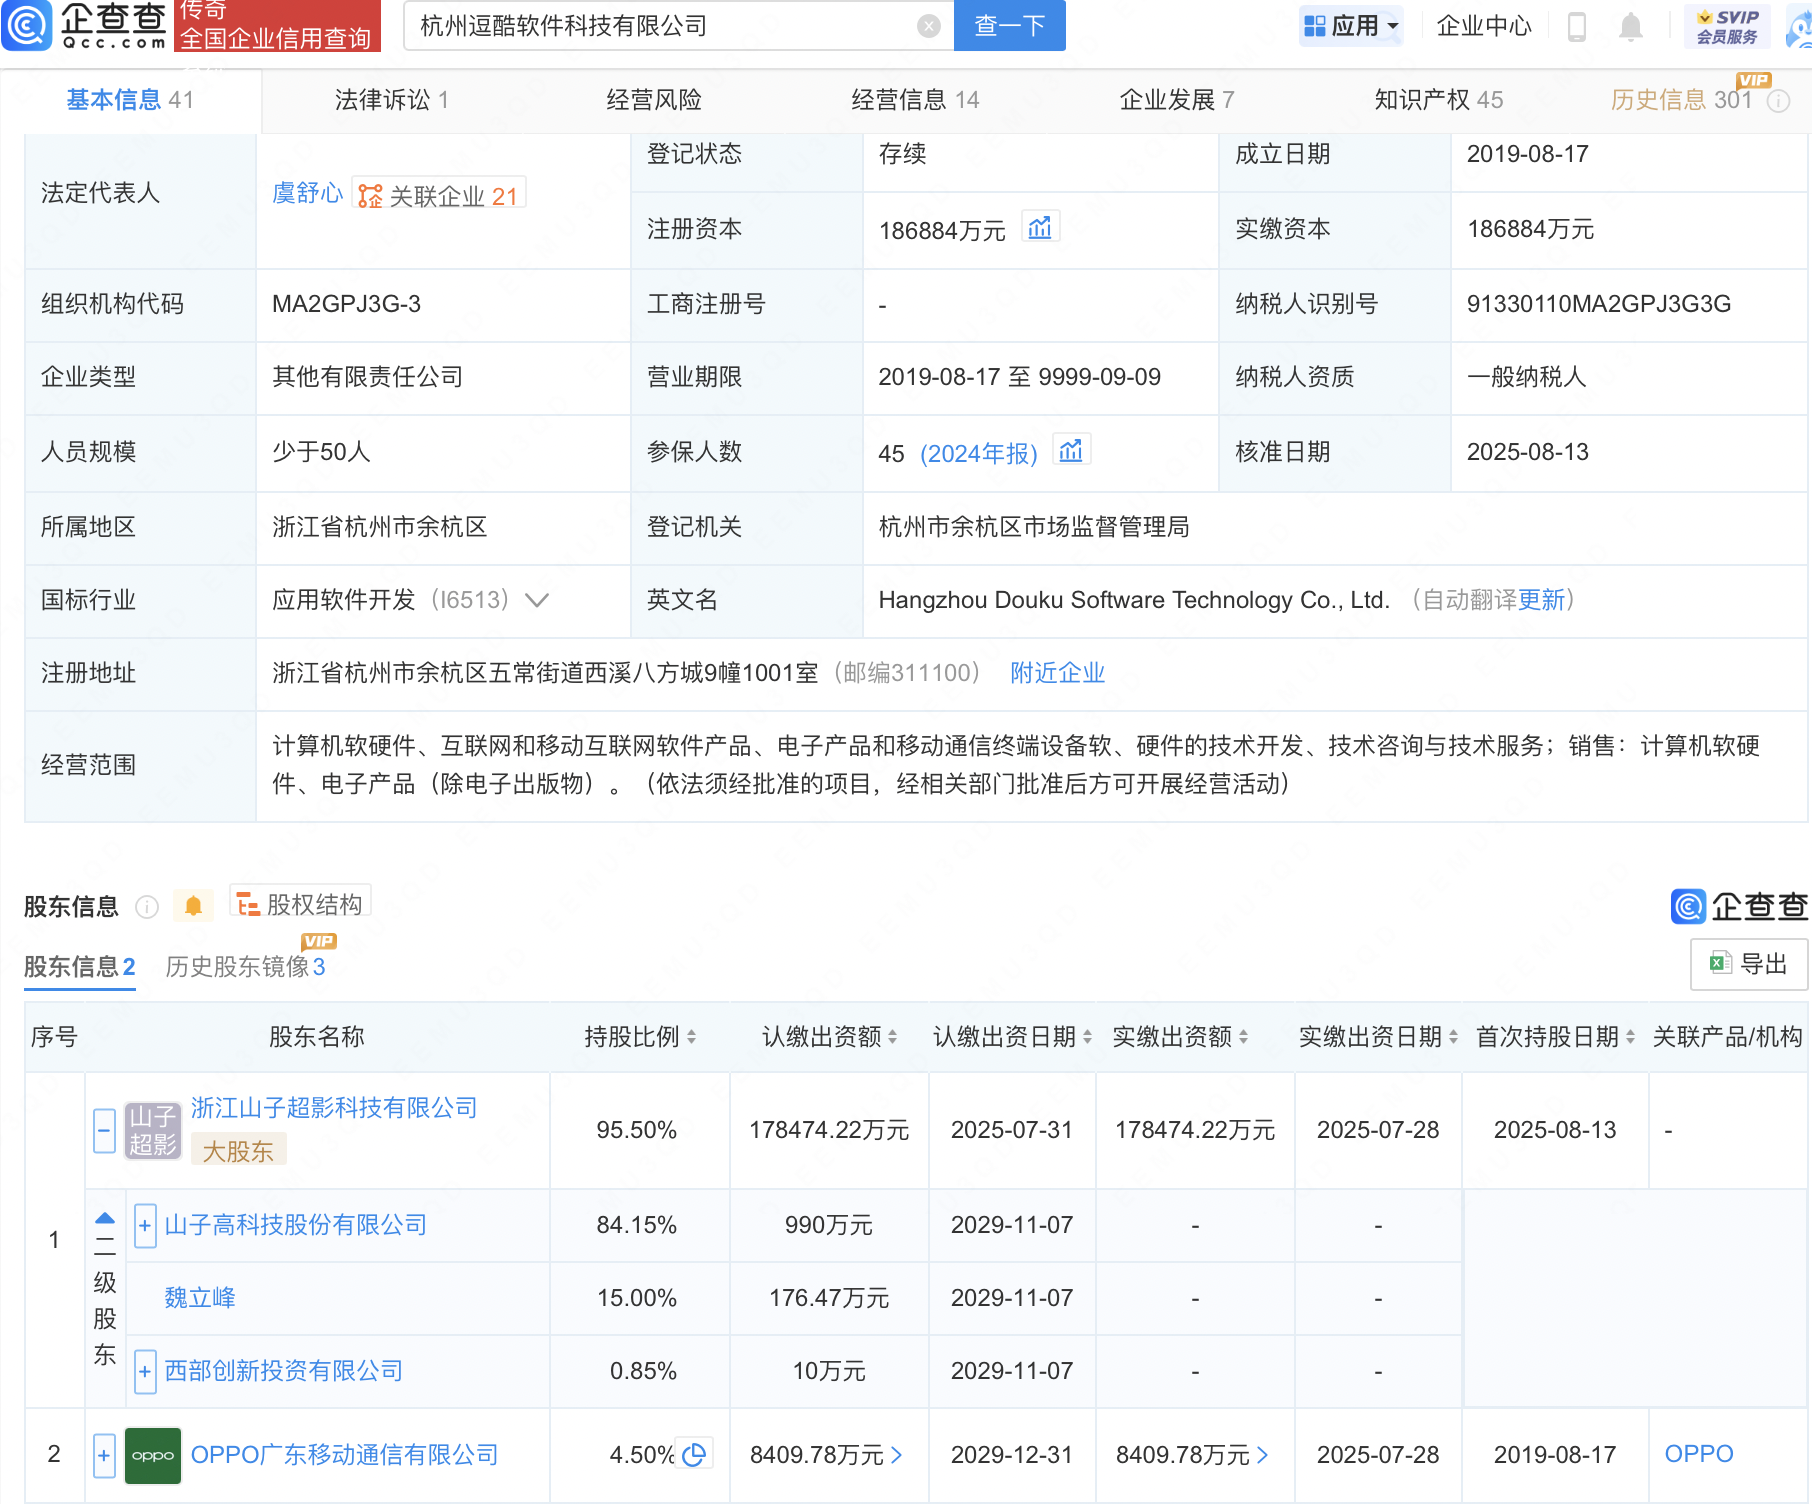Expand the 山子高科技股份有限公司 sub-shareholder
This screenshot has height=1504, width=1812.
(x=145, y=1226)
